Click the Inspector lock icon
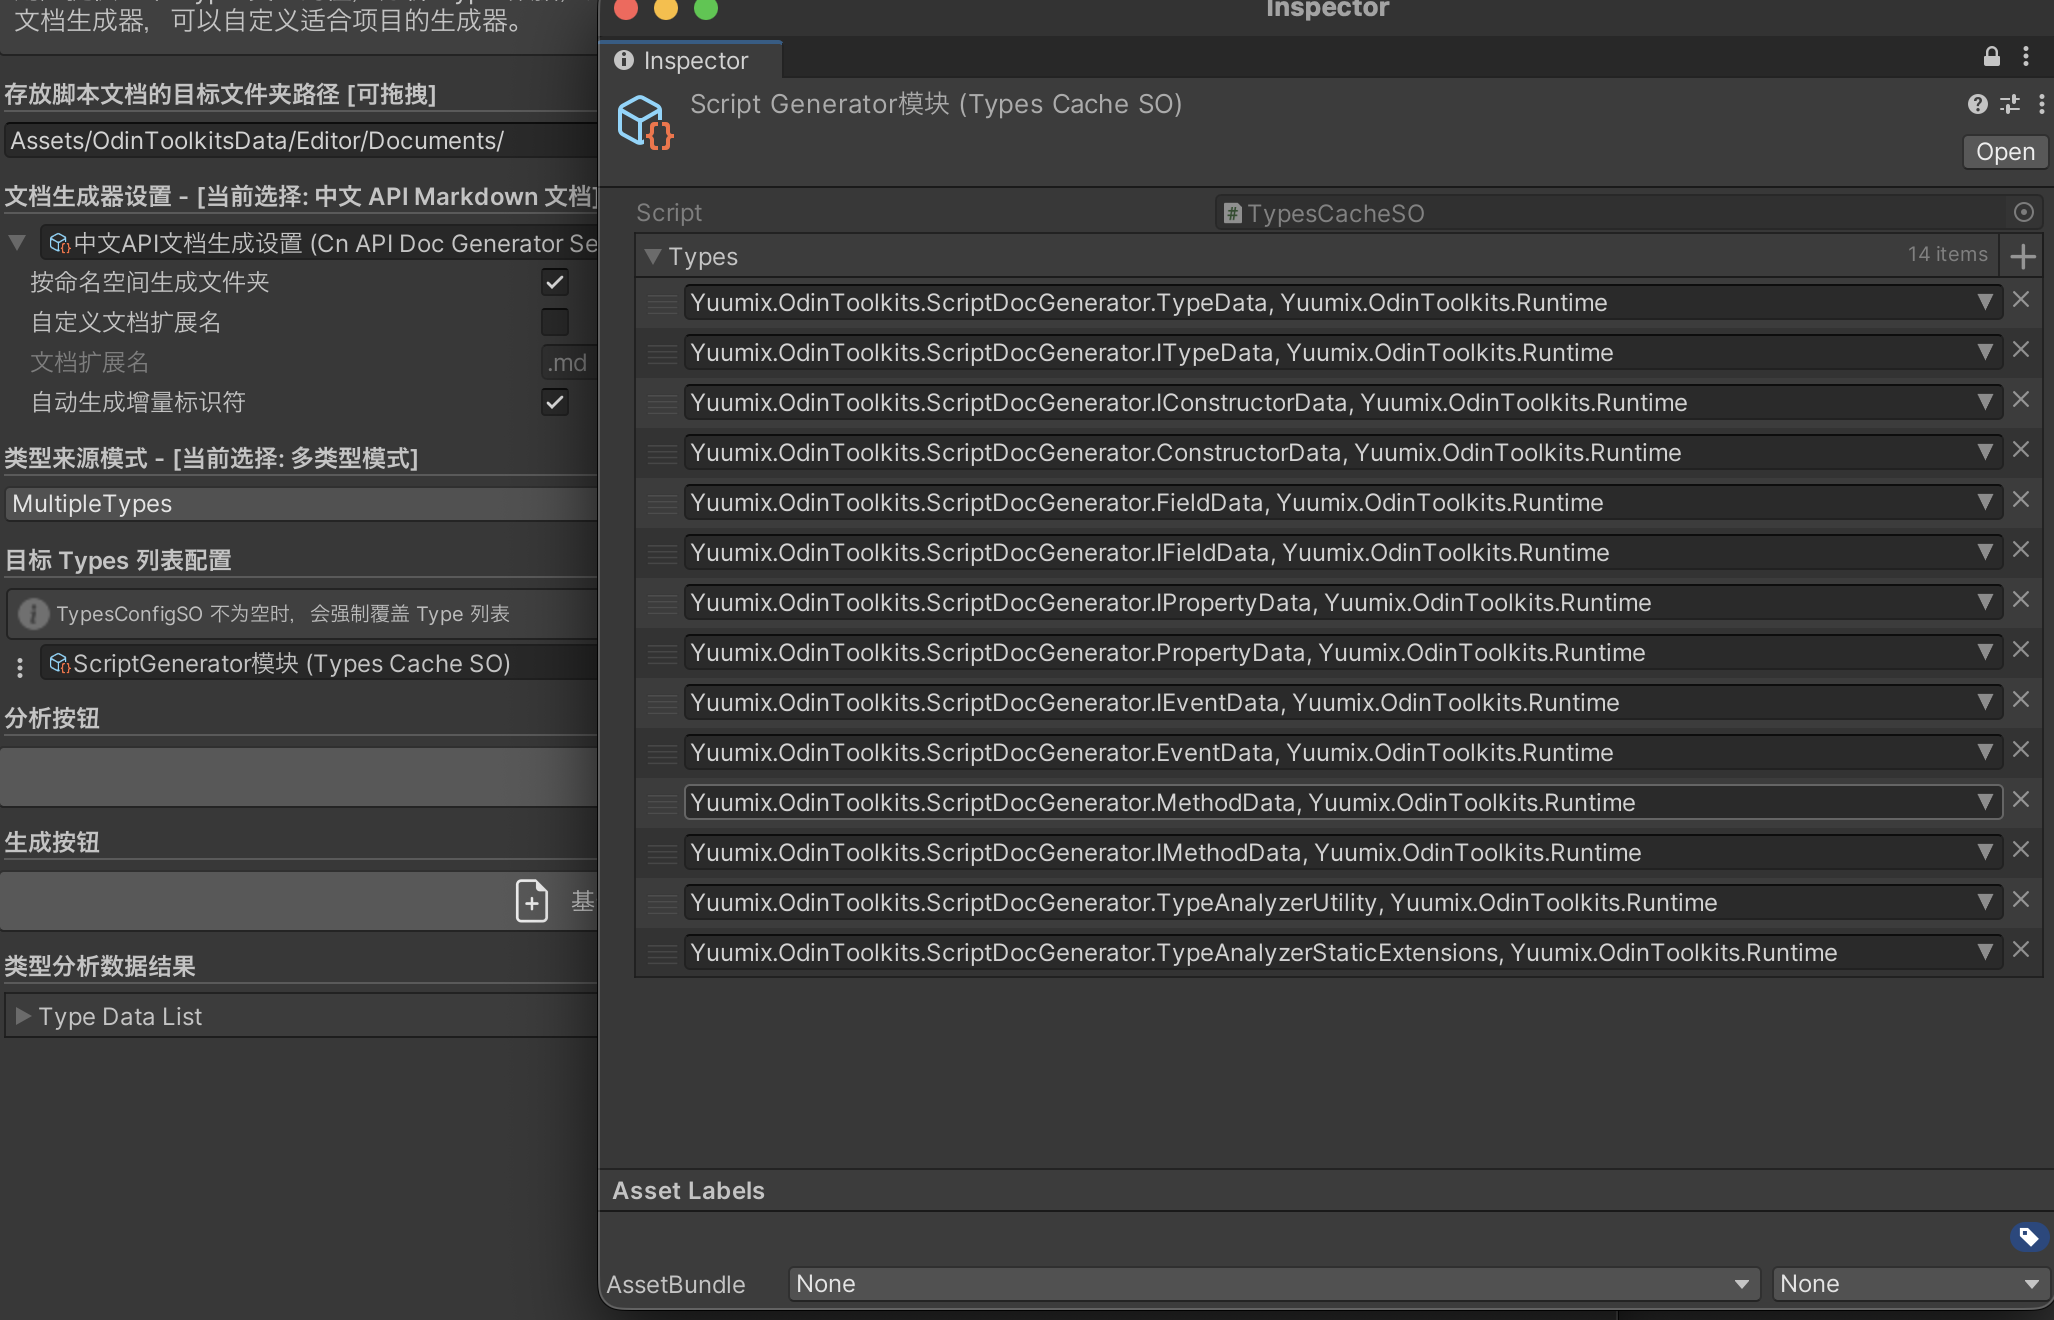This screenshot has width=2054, height=1320. click(x=1991, y=57)
